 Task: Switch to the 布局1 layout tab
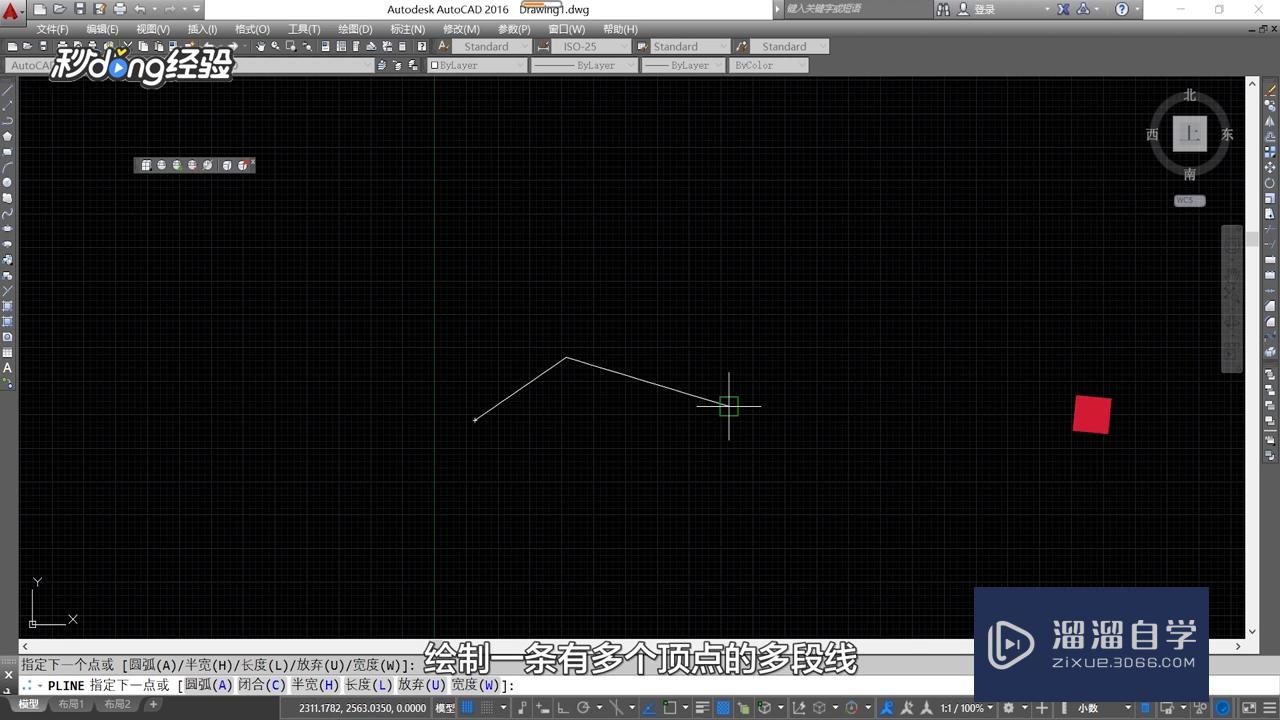point(71,705)
